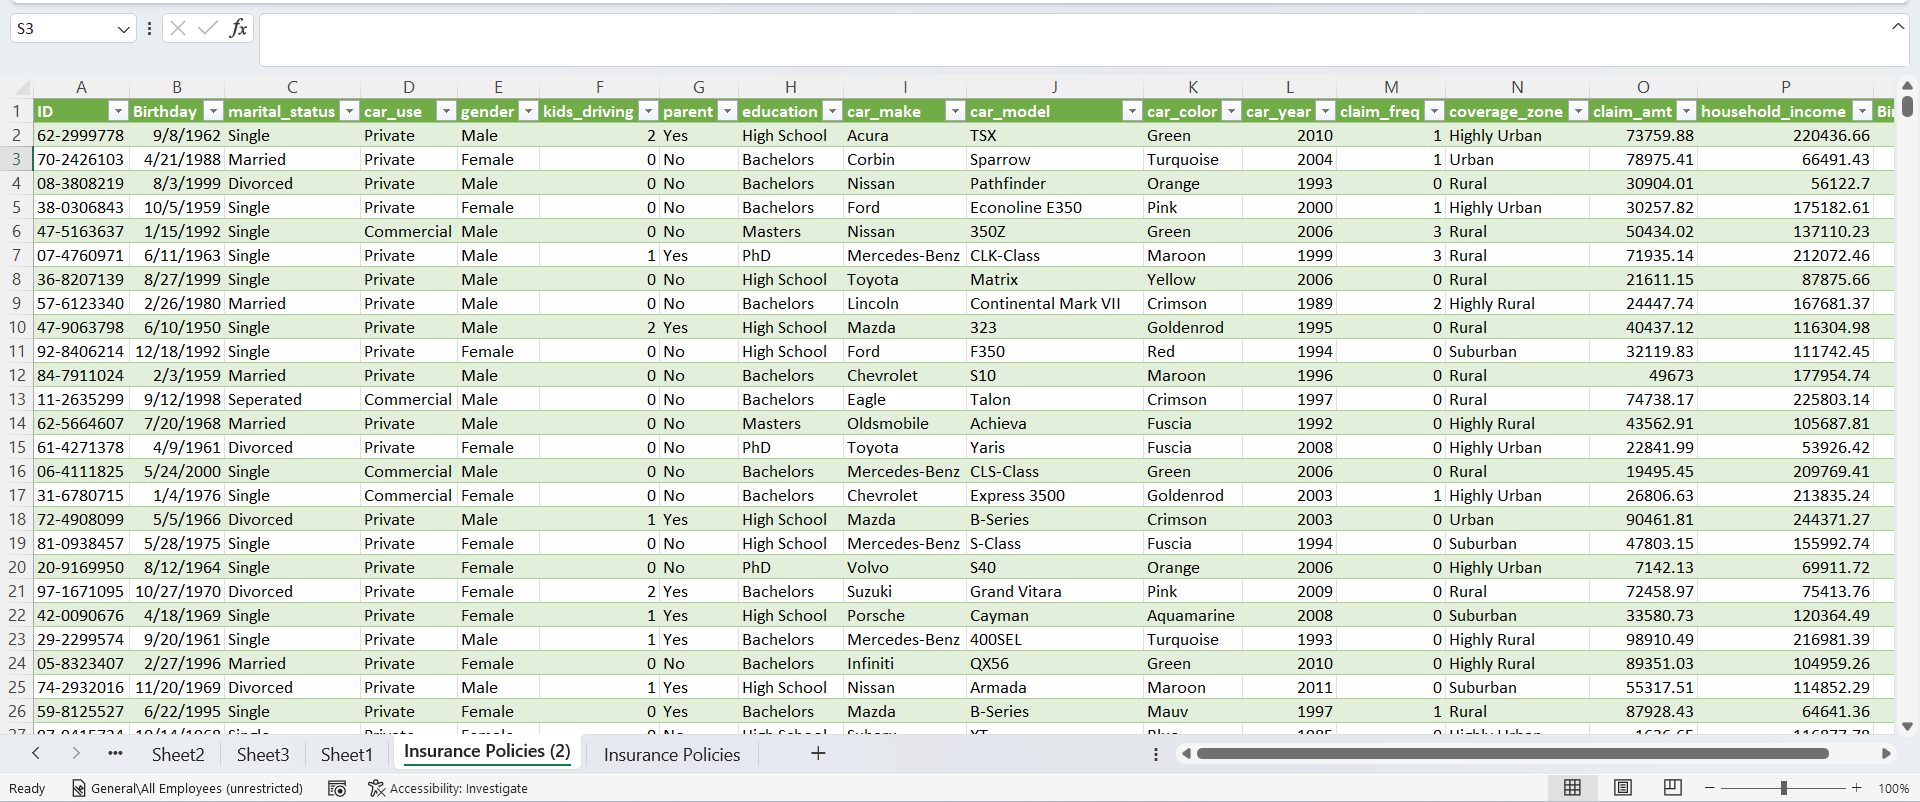The image size is (1920, 802).
Task: Switch to Page Break Preview view
Action: [x=1673, y=788]
